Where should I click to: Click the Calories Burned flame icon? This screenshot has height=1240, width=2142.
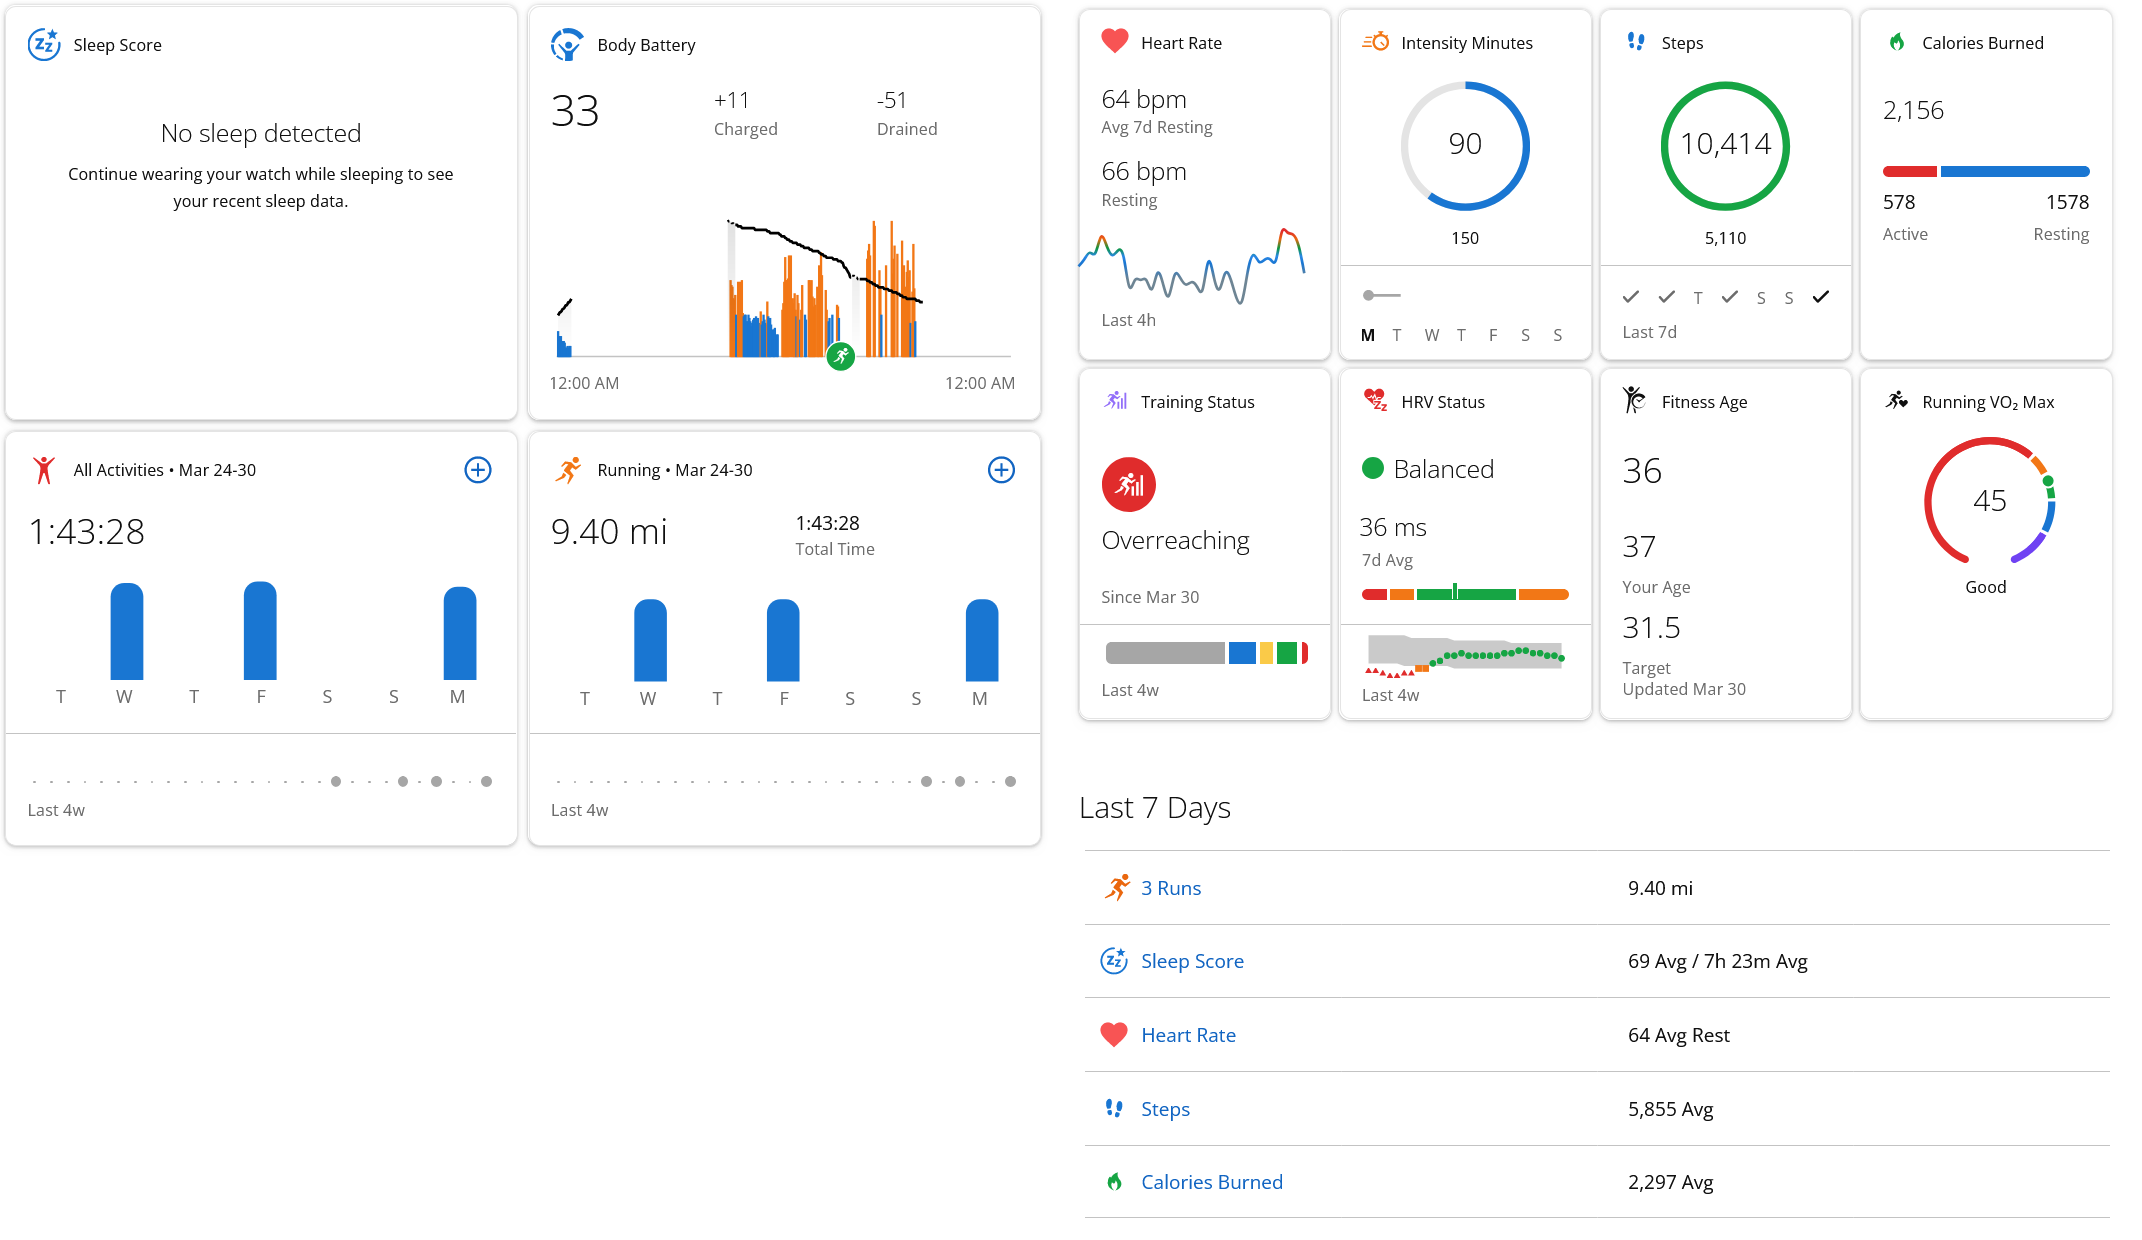(x=1896, y=42)
